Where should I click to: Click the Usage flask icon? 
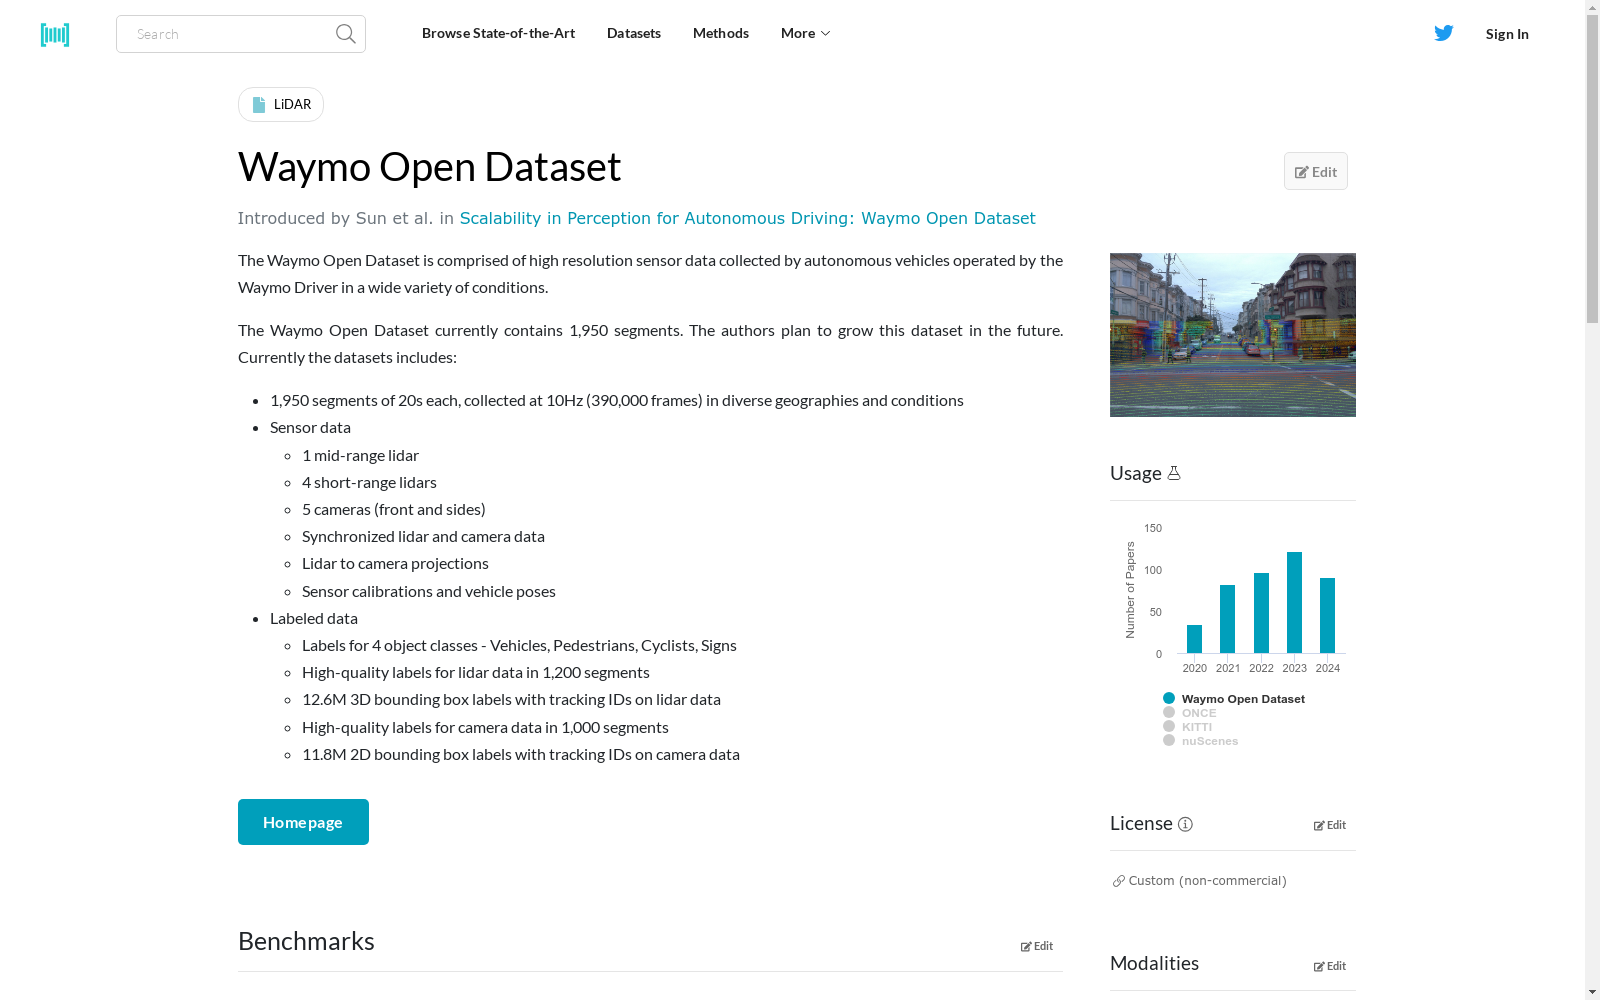coord(1174,473)
